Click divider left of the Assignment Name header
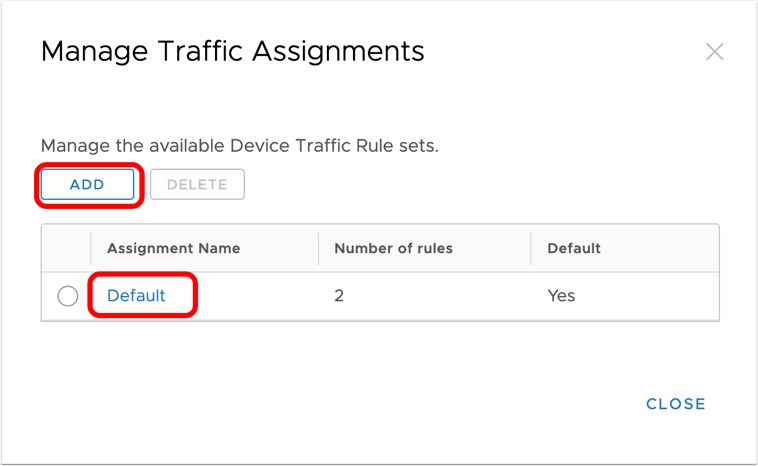The image size is (758, 466). [x=91, y=248]
